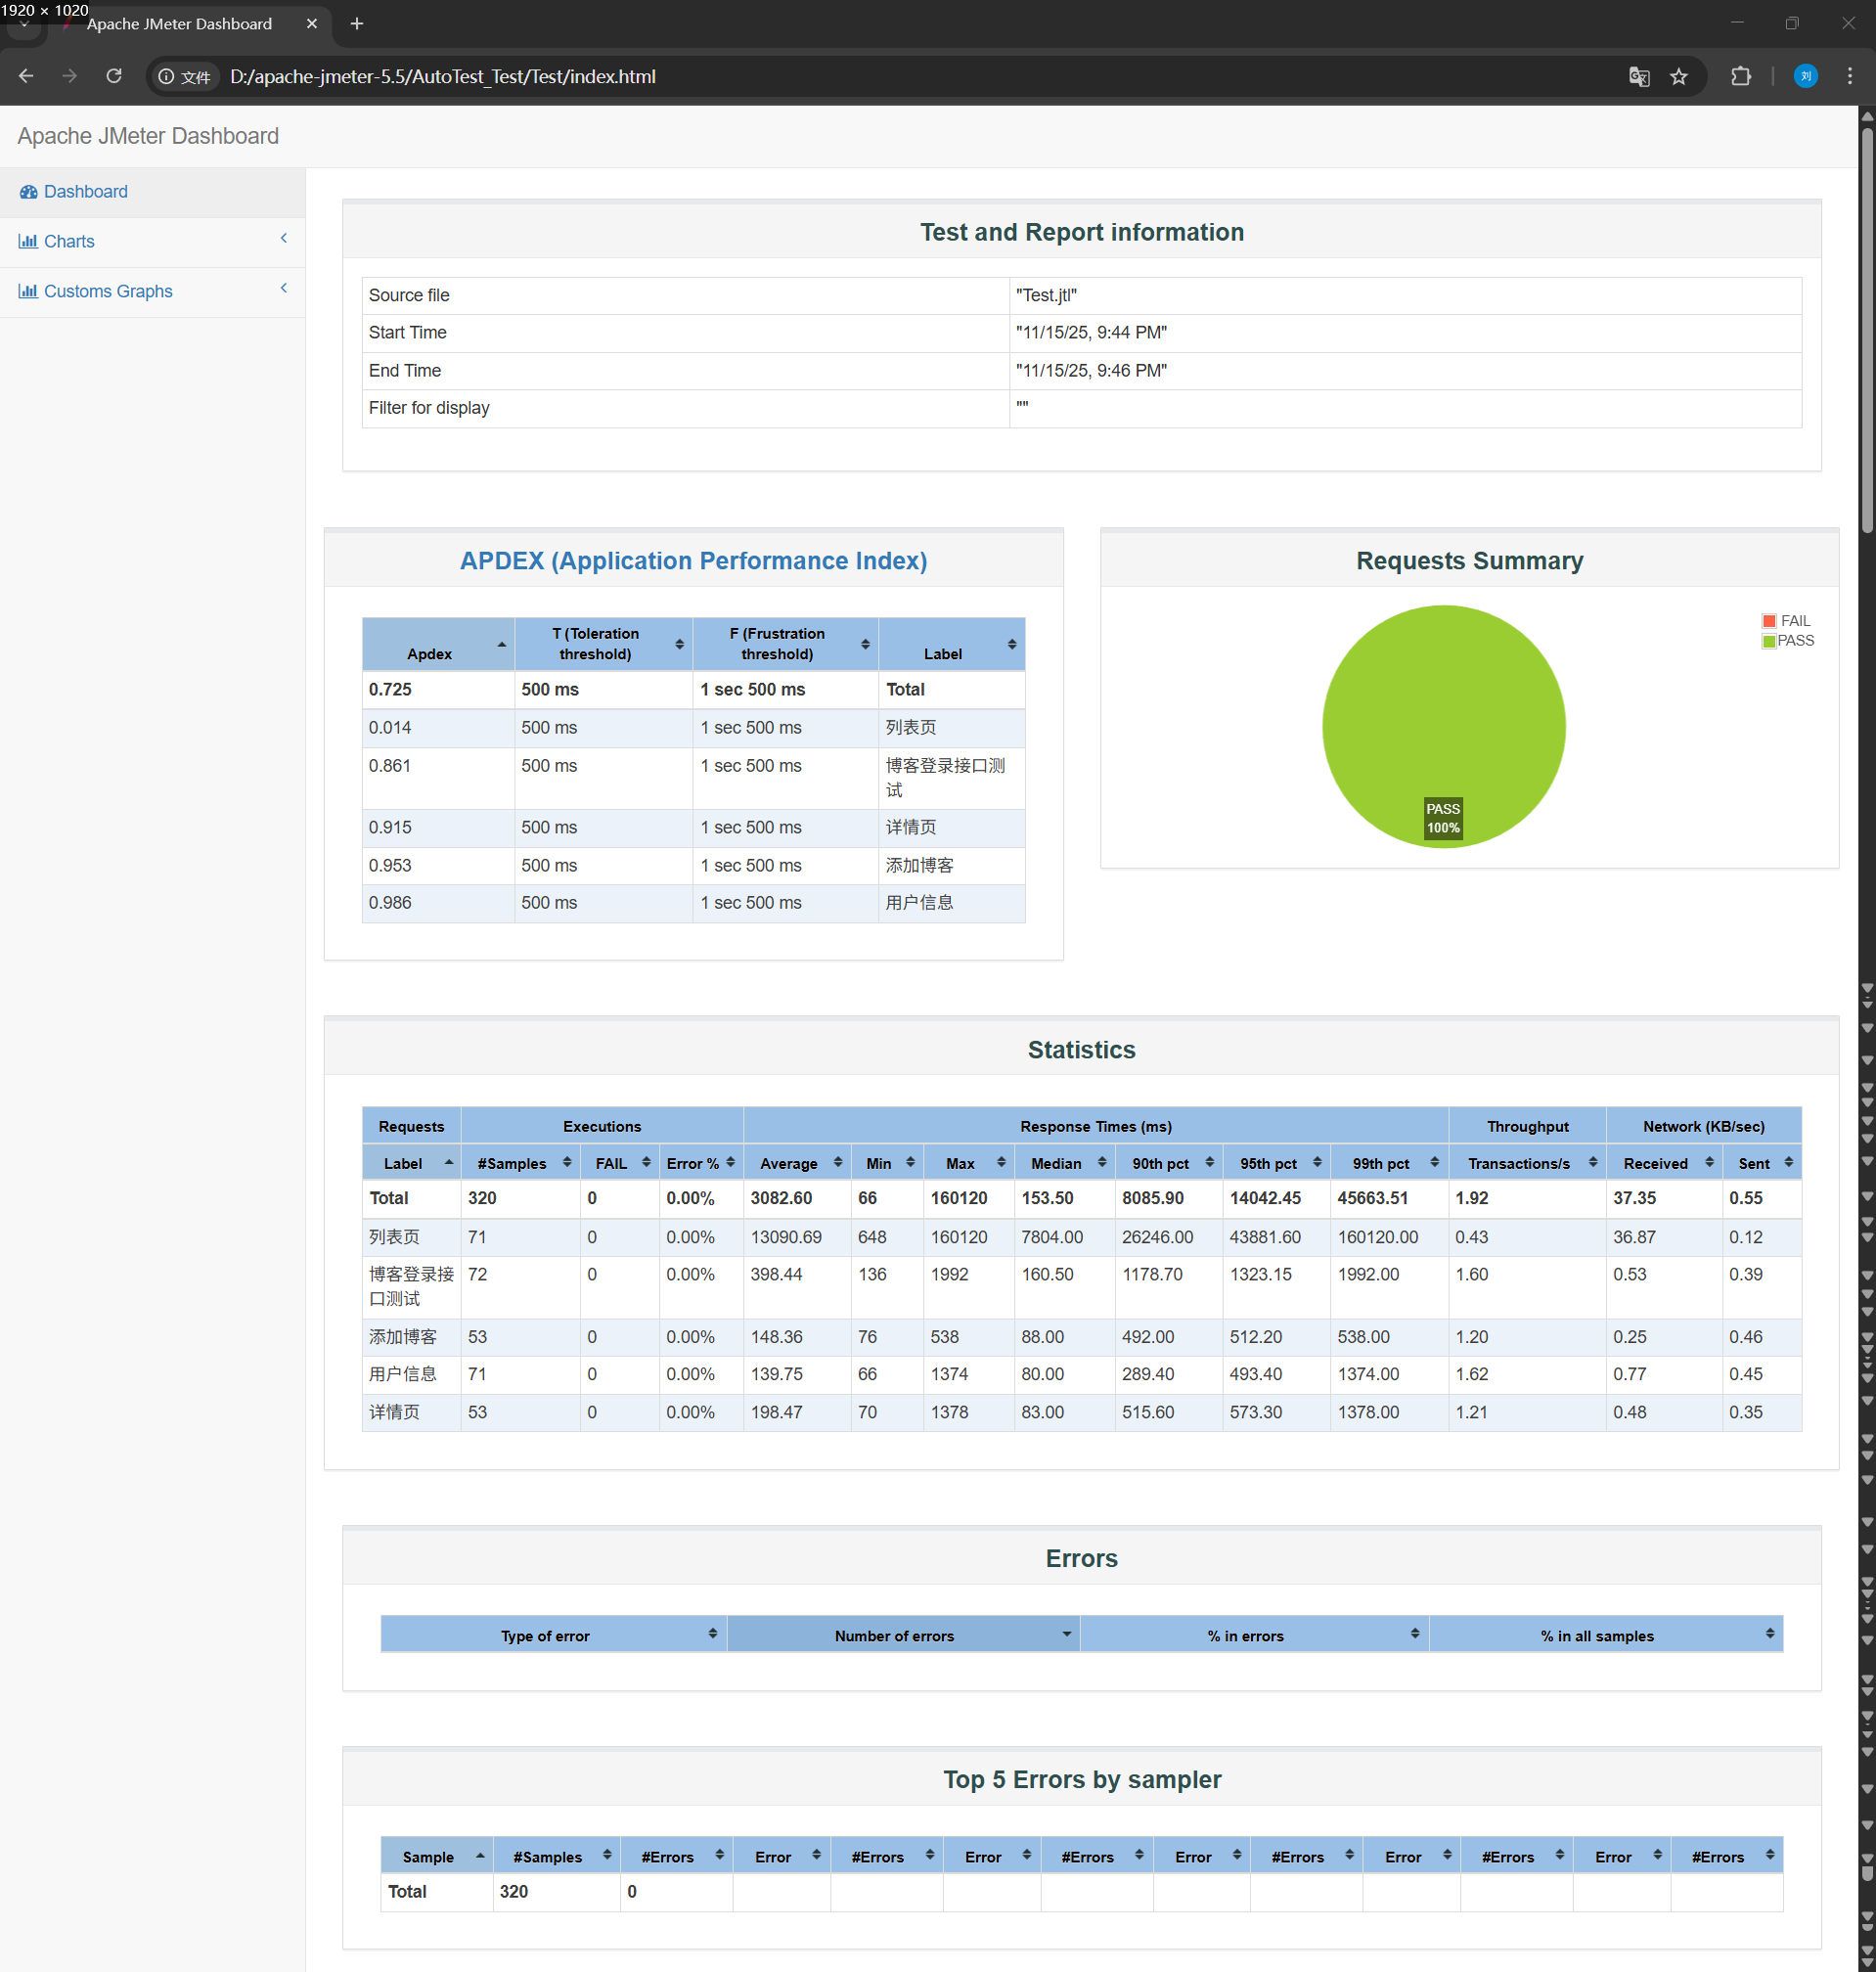Click the bar chart icon next to Charts

point(28,242)
